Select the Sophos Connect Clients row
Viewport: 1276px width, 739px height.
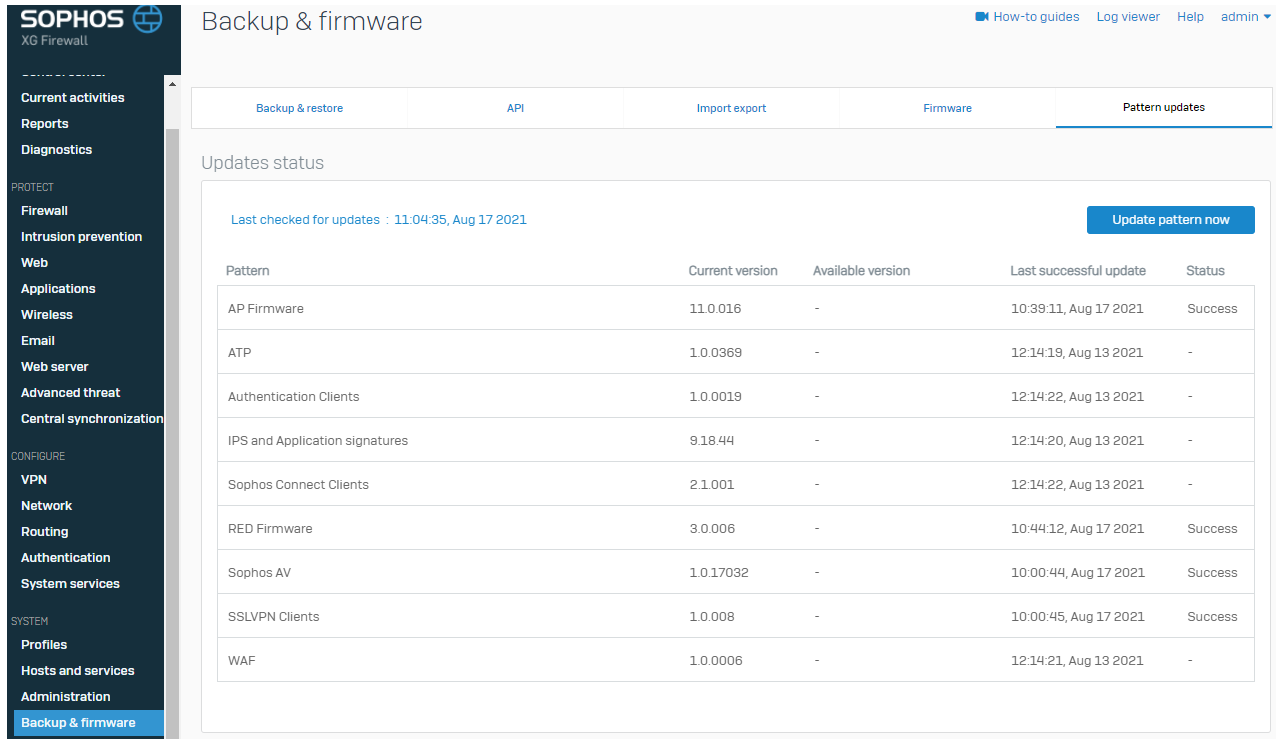pyautogui.click(x=735, y=484)
